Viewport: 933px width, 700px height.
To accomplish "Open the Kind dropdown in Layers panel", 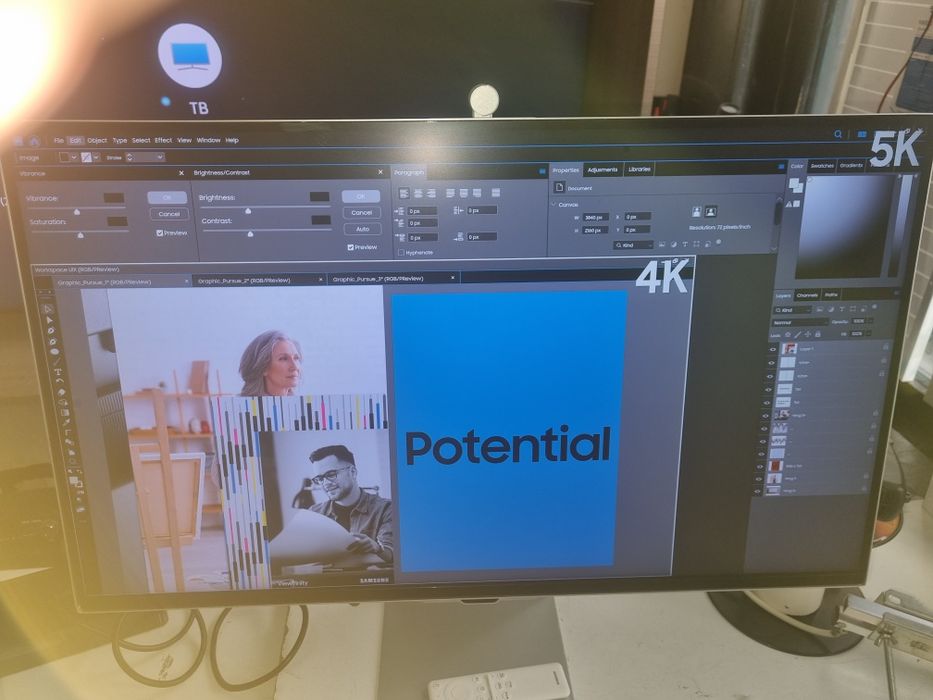I will pyautogui.click(x=793, y=310).
